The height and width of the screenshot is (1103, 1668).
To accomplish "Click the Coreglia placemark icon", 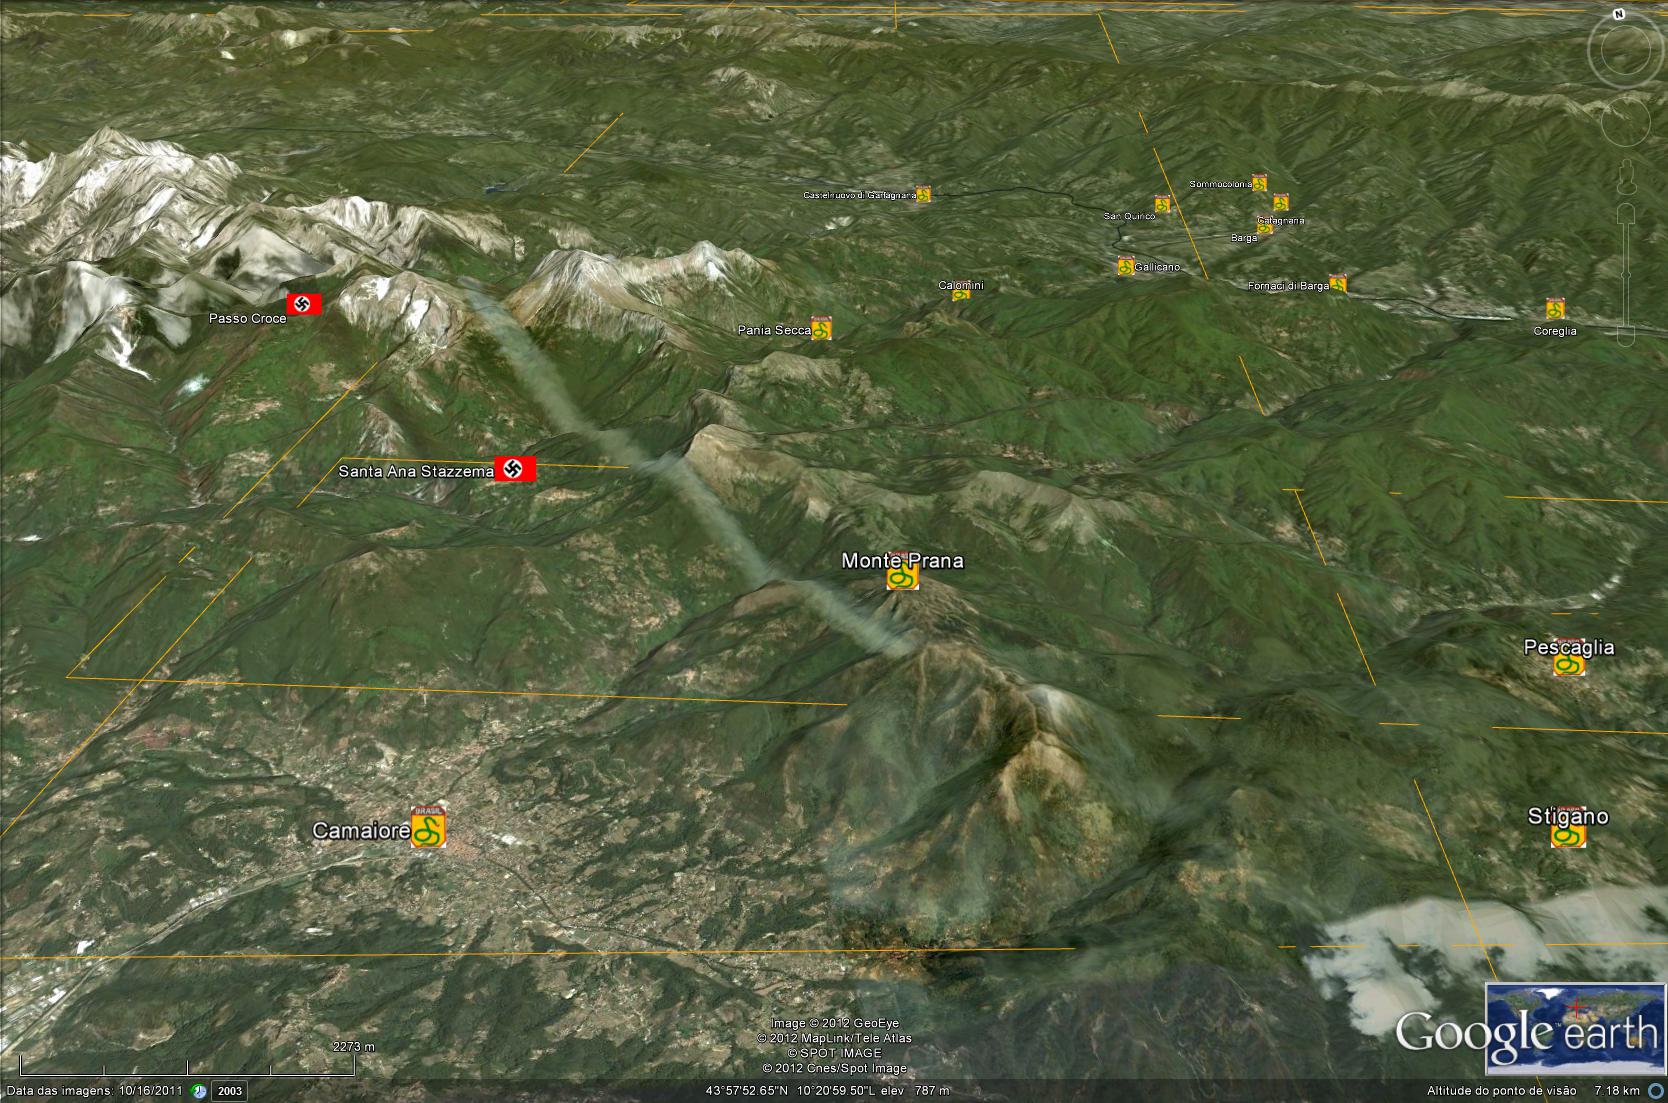I will [1554, 309].
